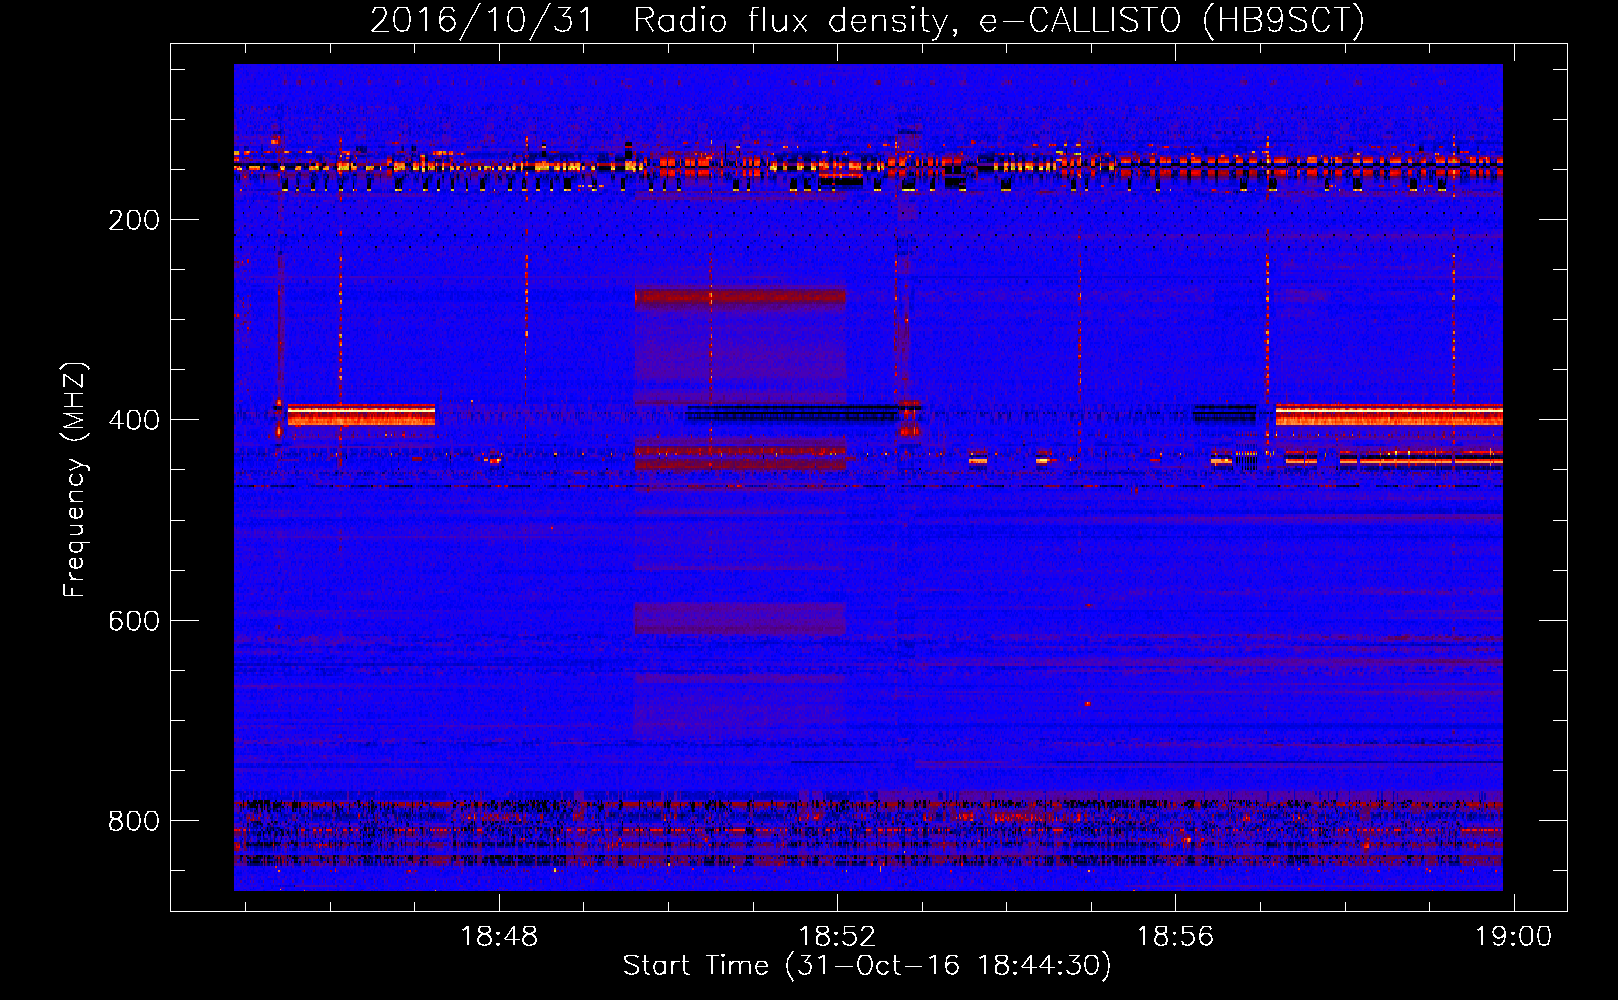Click the 'Start Time (31-Oct-16 18:44:30)' x-axis label
Image resolution: width=1618 pixels, height=1000 pixels.
(867, 966)
